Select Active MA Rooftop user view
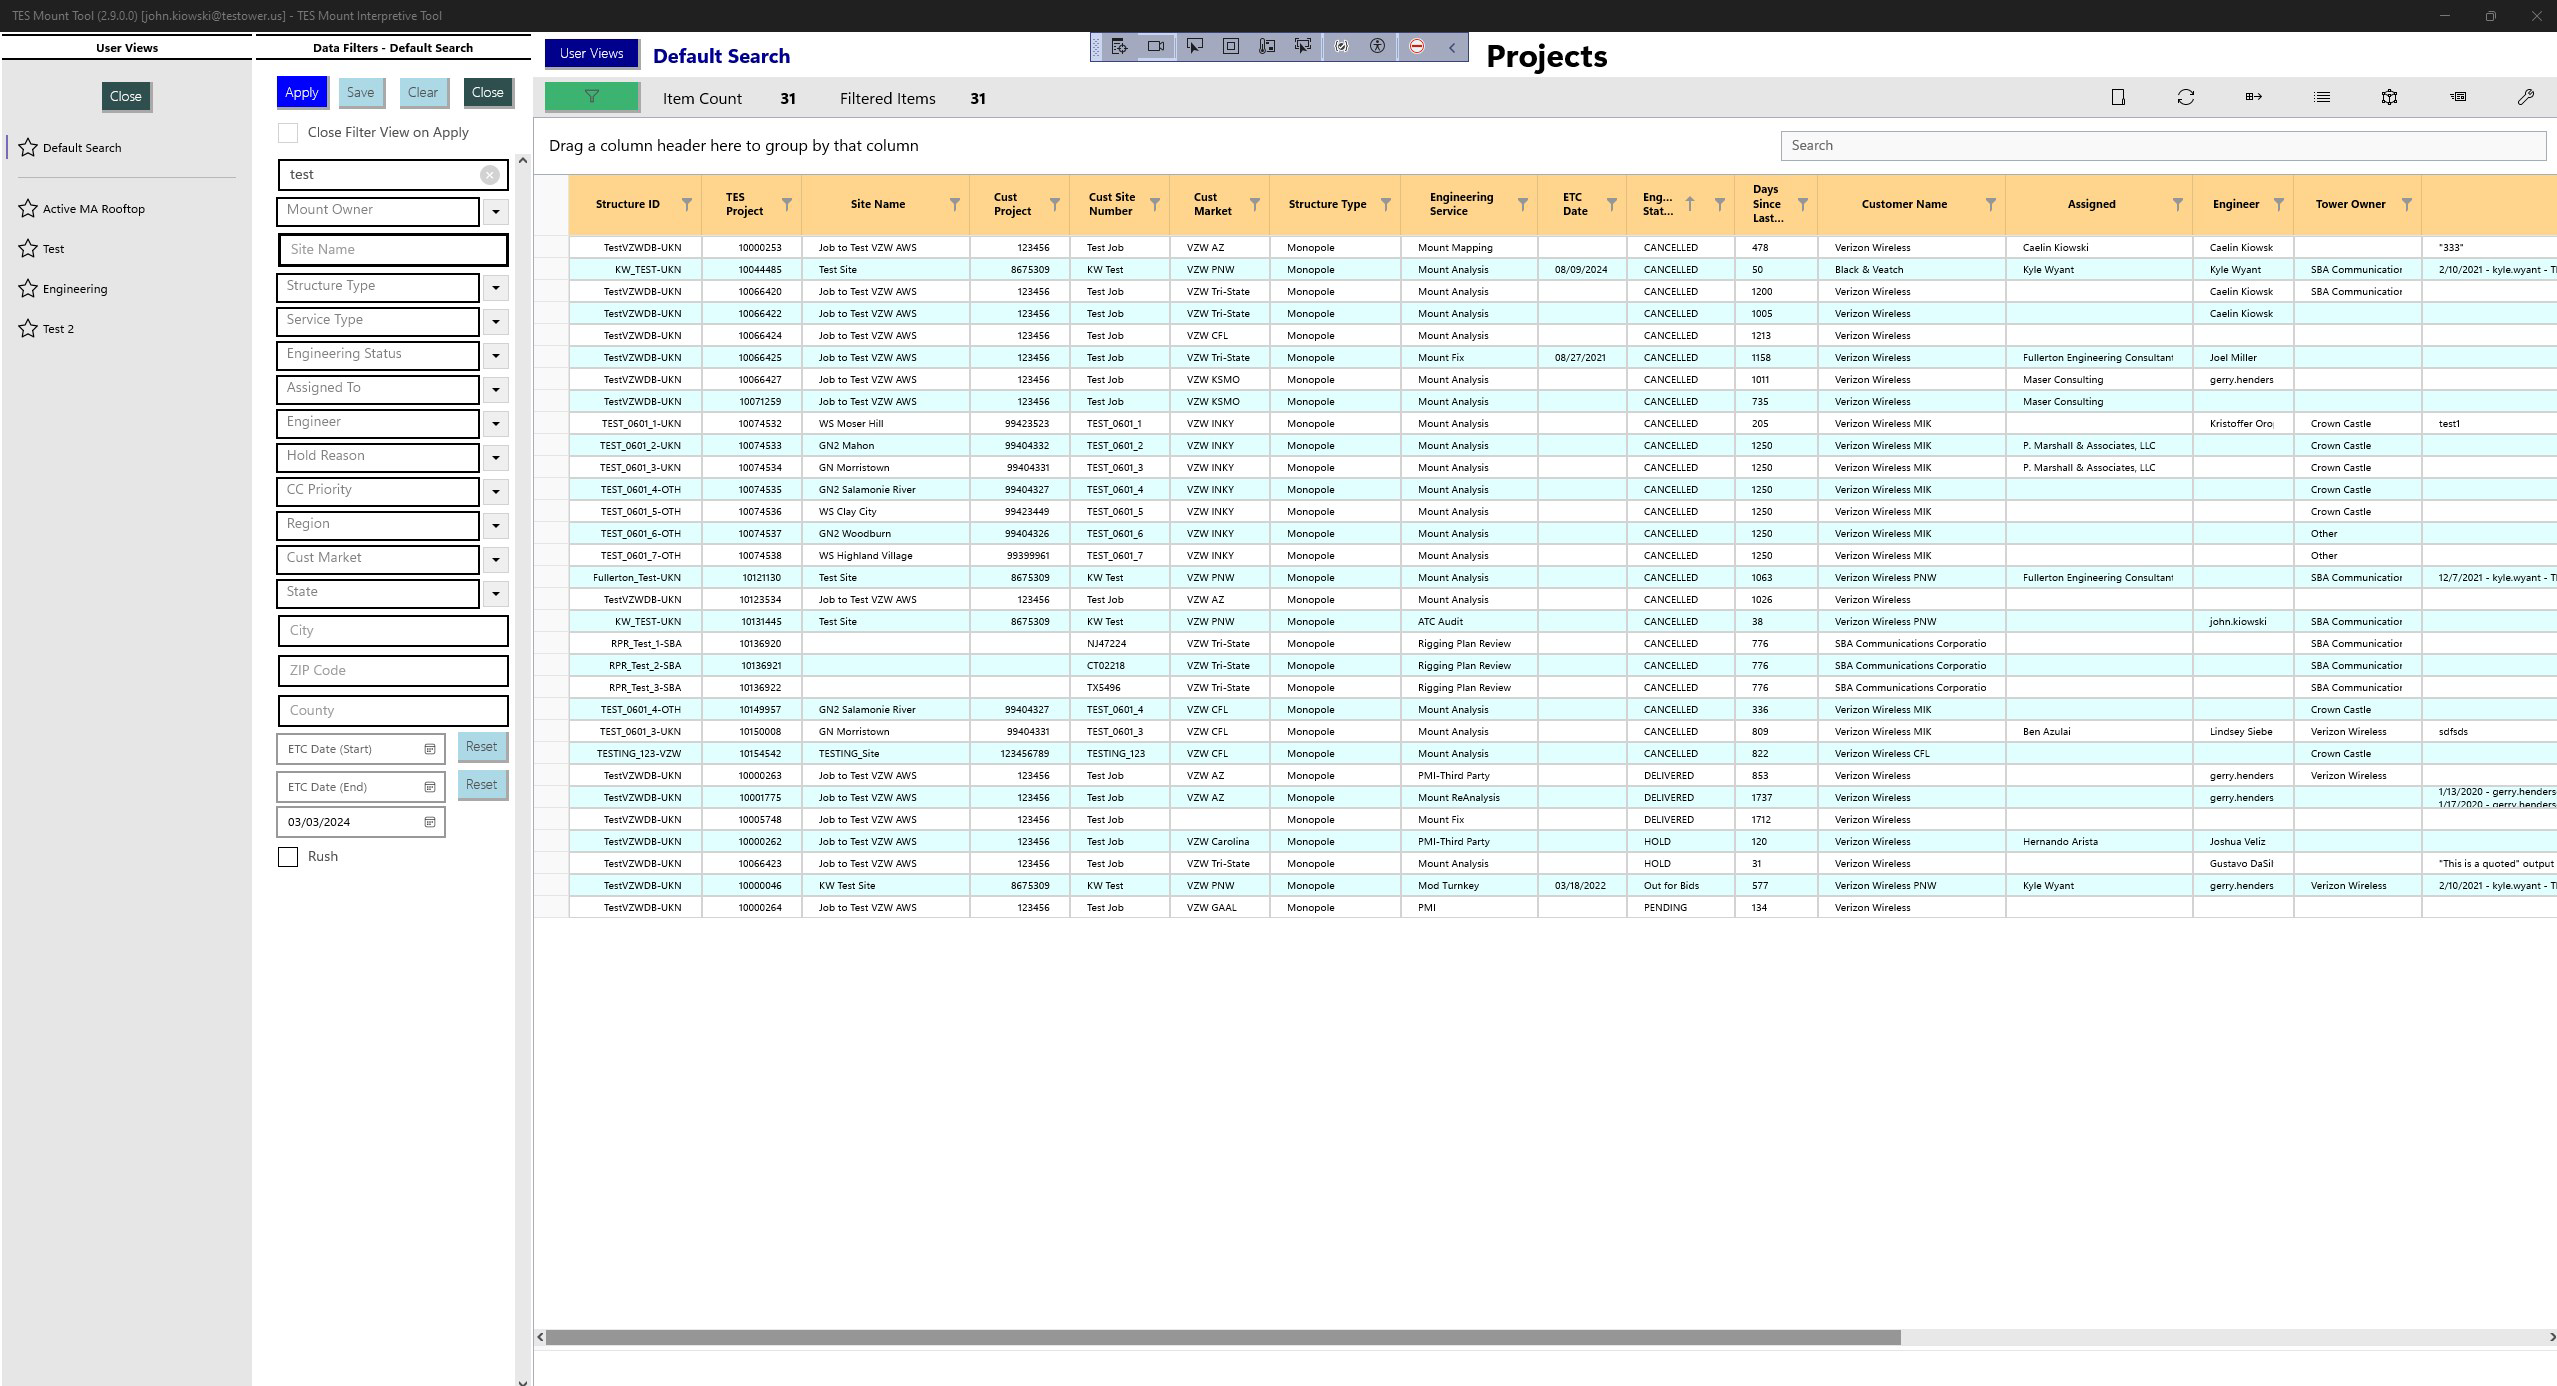Viewport: 2557px width, 1386px height. tap(94, 209)
